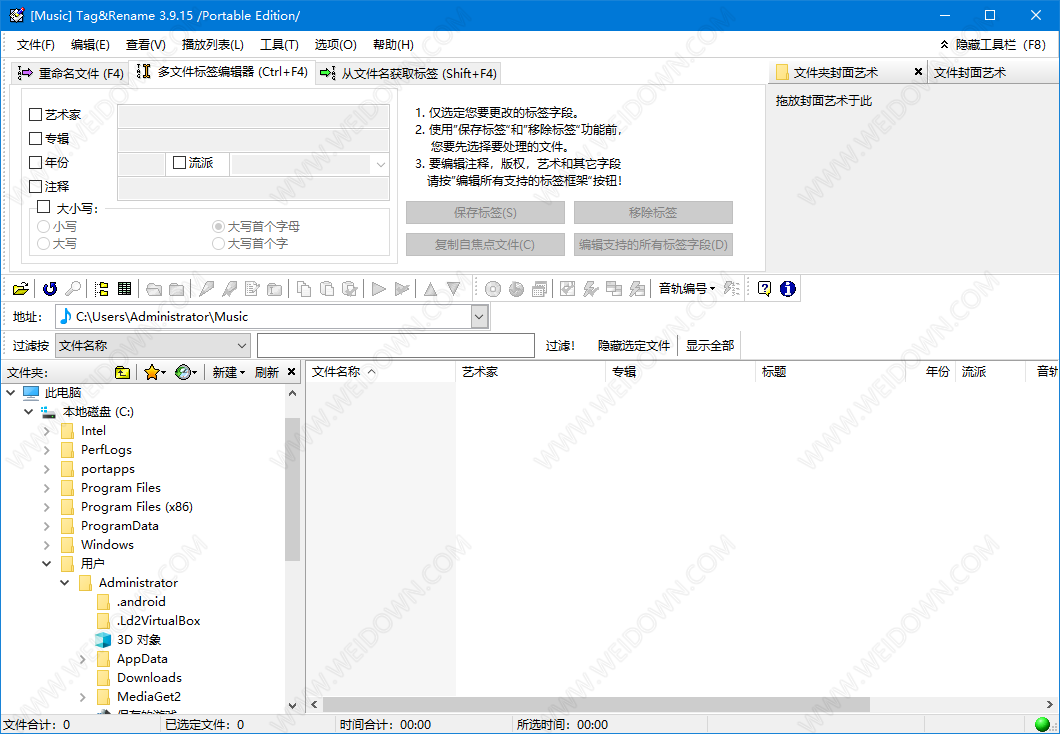1060x734 pixels.
Task: Click the 显示全部 button
Action: (709, 345)
